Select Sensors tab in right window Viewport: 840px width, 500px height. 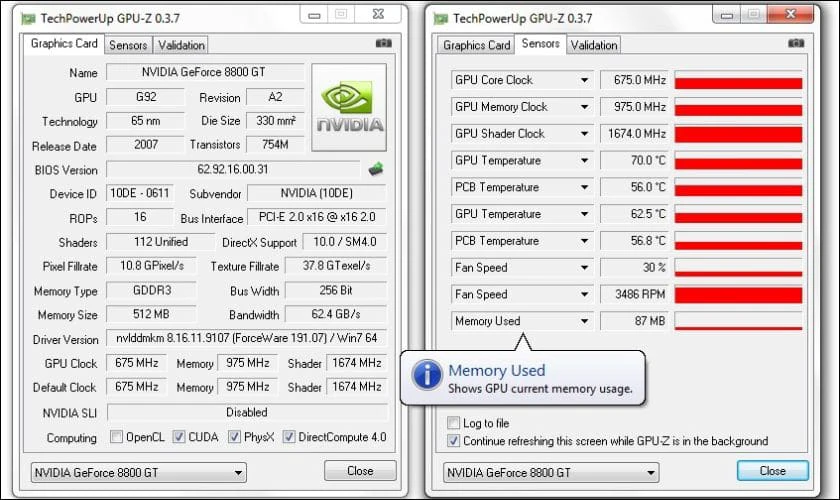pyautogui.click(x=541, y=43)
